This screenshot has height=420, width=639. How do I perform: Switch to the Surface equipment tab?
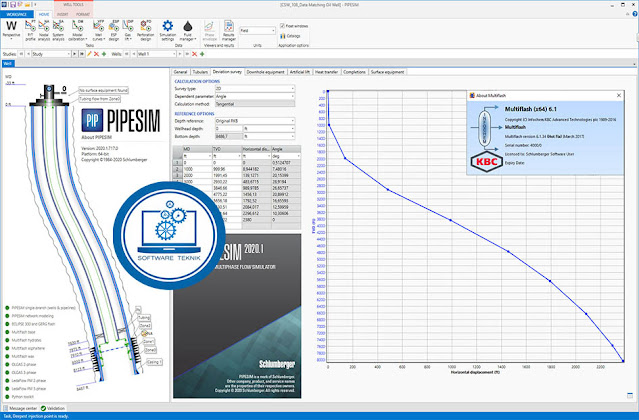pyautogui.click(x=387, y=72)
